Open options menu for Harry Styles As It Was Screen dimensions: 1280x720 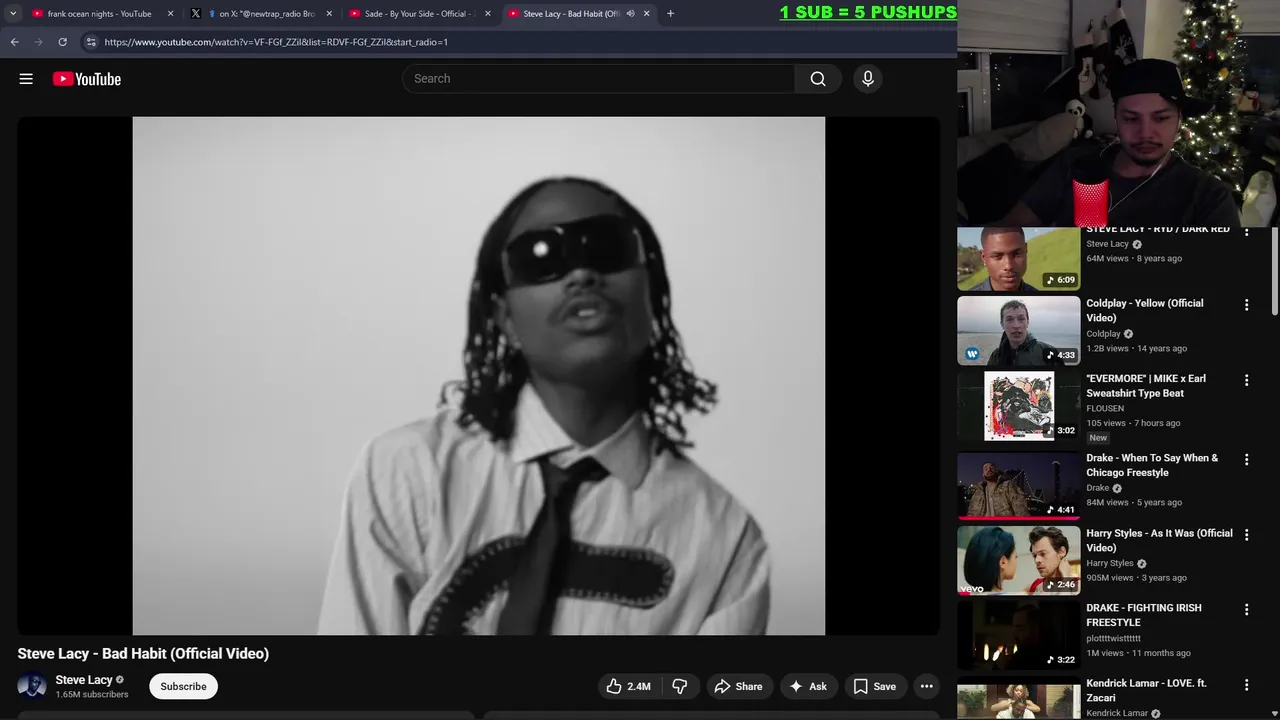(1246, 535)
